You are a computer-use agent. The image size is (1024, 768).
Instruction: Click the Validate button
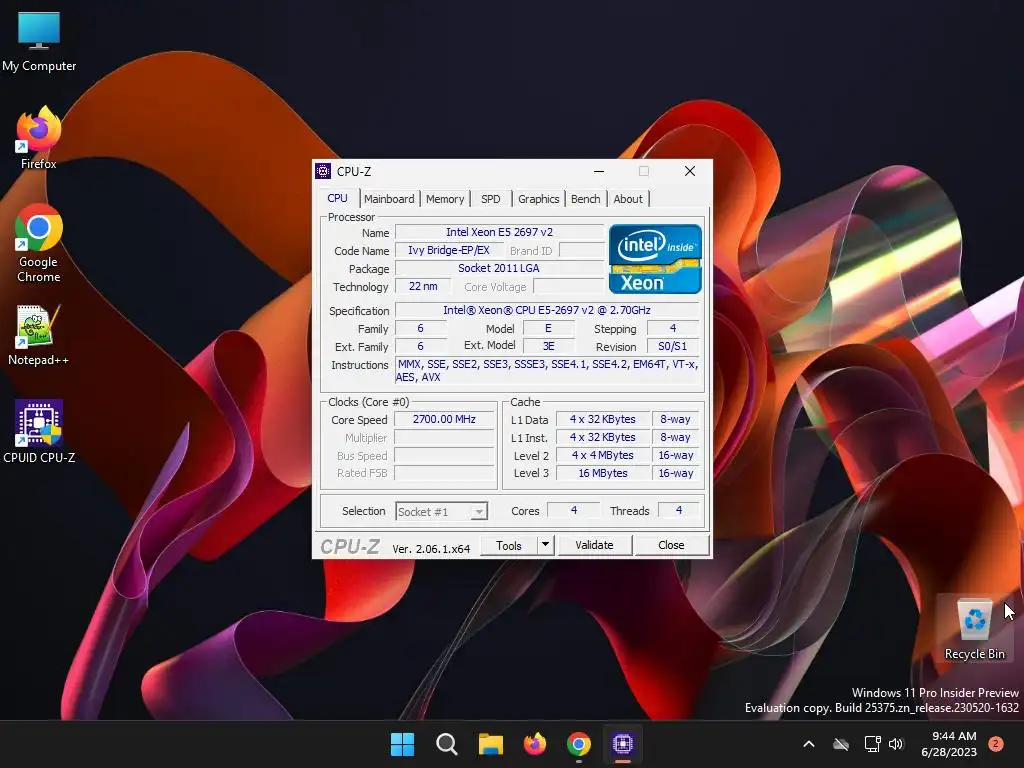594,545
